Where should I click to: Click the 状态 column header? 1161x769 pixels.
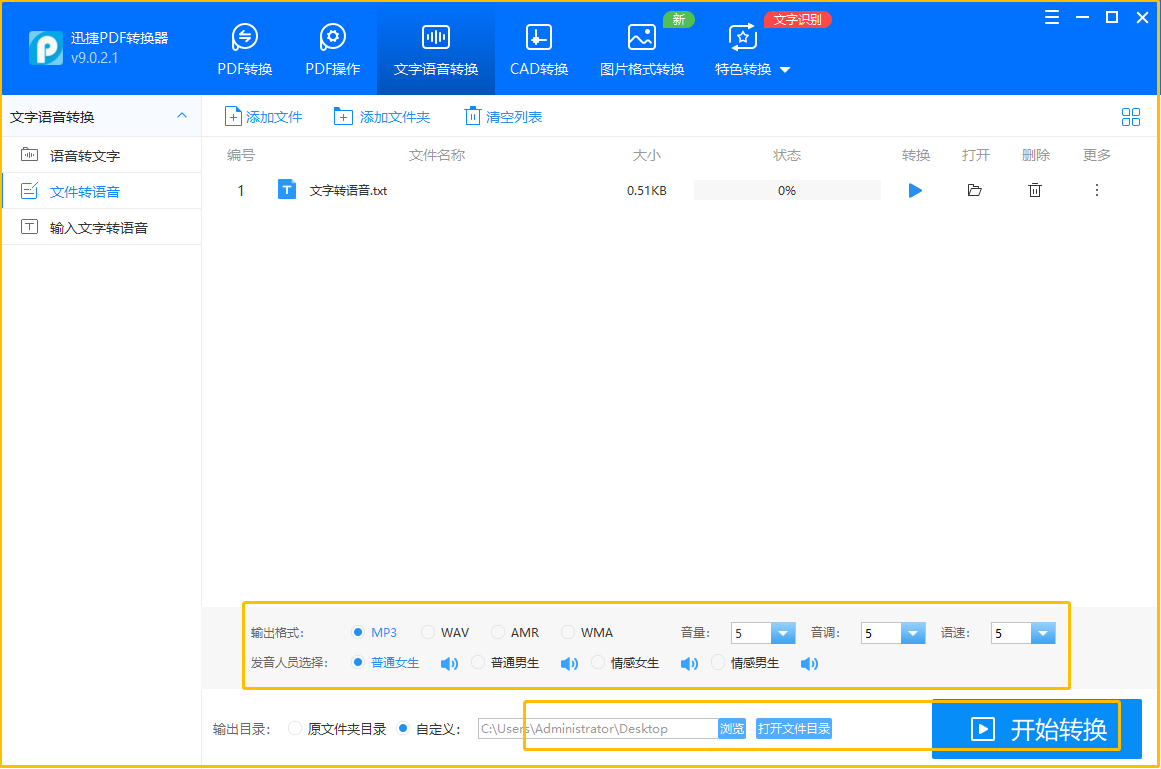(x=787, y=155)
